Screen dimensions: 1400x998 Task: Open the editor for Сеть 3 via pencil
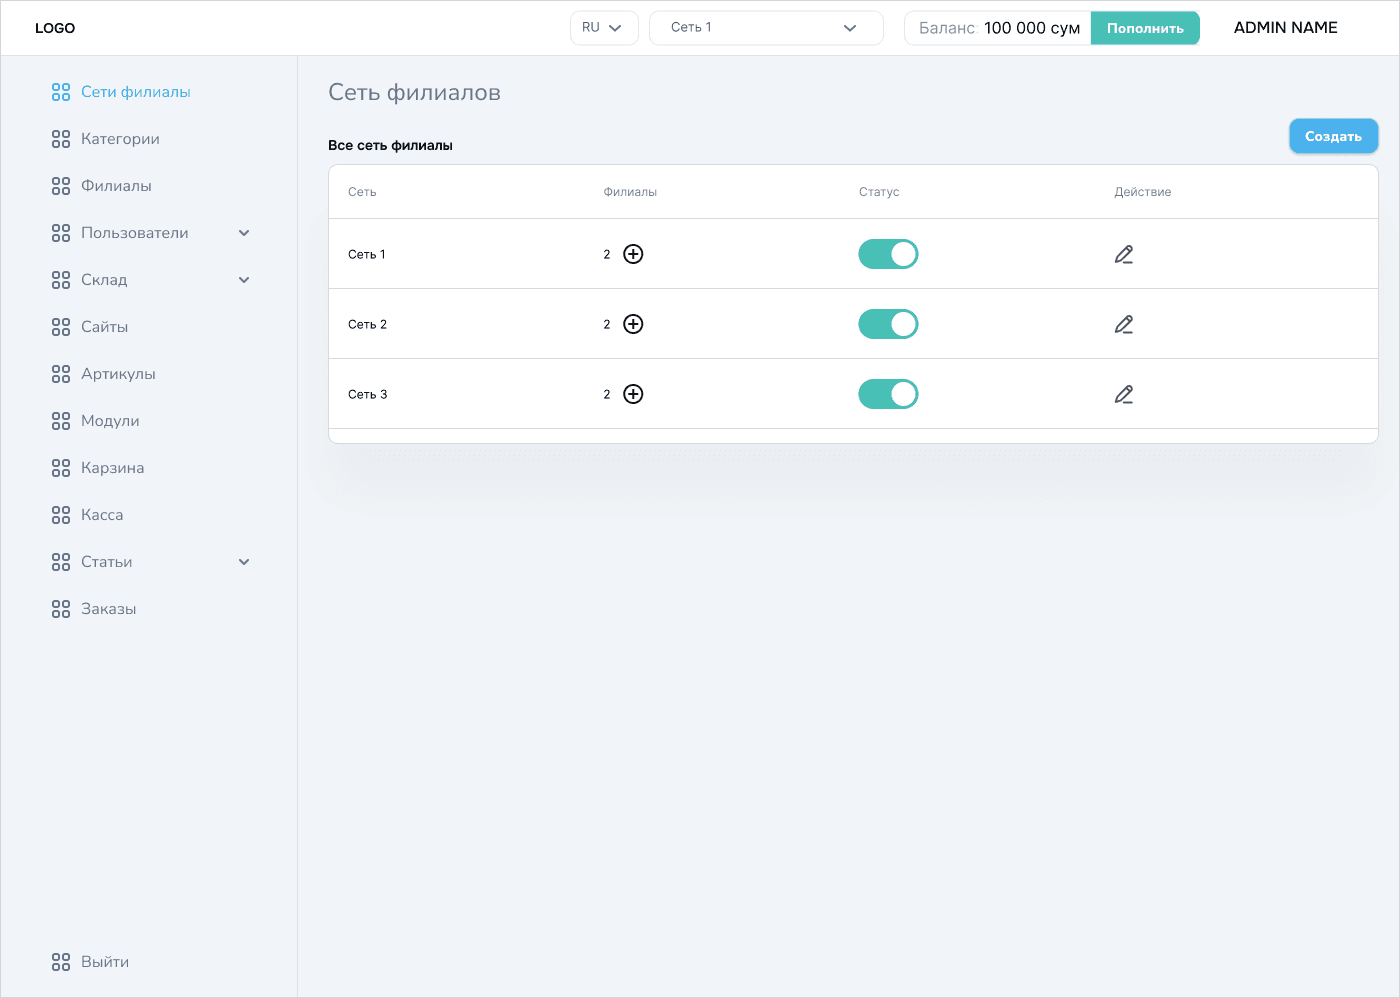tap(1124, 394)
